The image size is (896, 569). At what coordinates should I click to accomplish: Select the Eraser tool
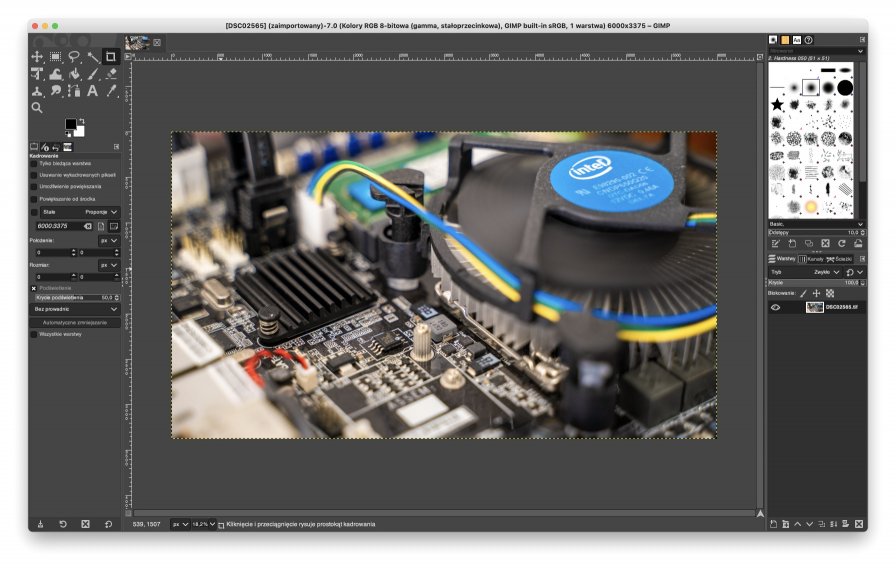pos(111,74)
